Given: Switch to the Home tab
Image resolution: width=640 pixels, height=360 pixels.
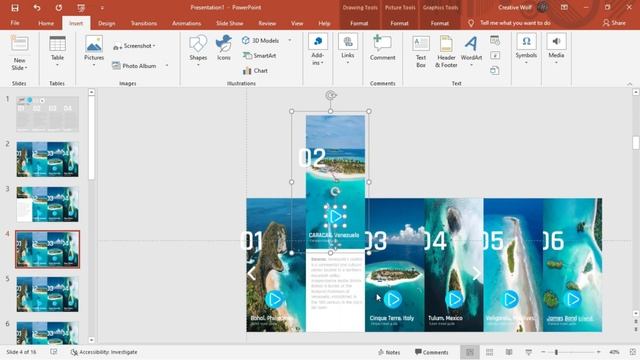Looking at the screenshot, I should point(46,23).
